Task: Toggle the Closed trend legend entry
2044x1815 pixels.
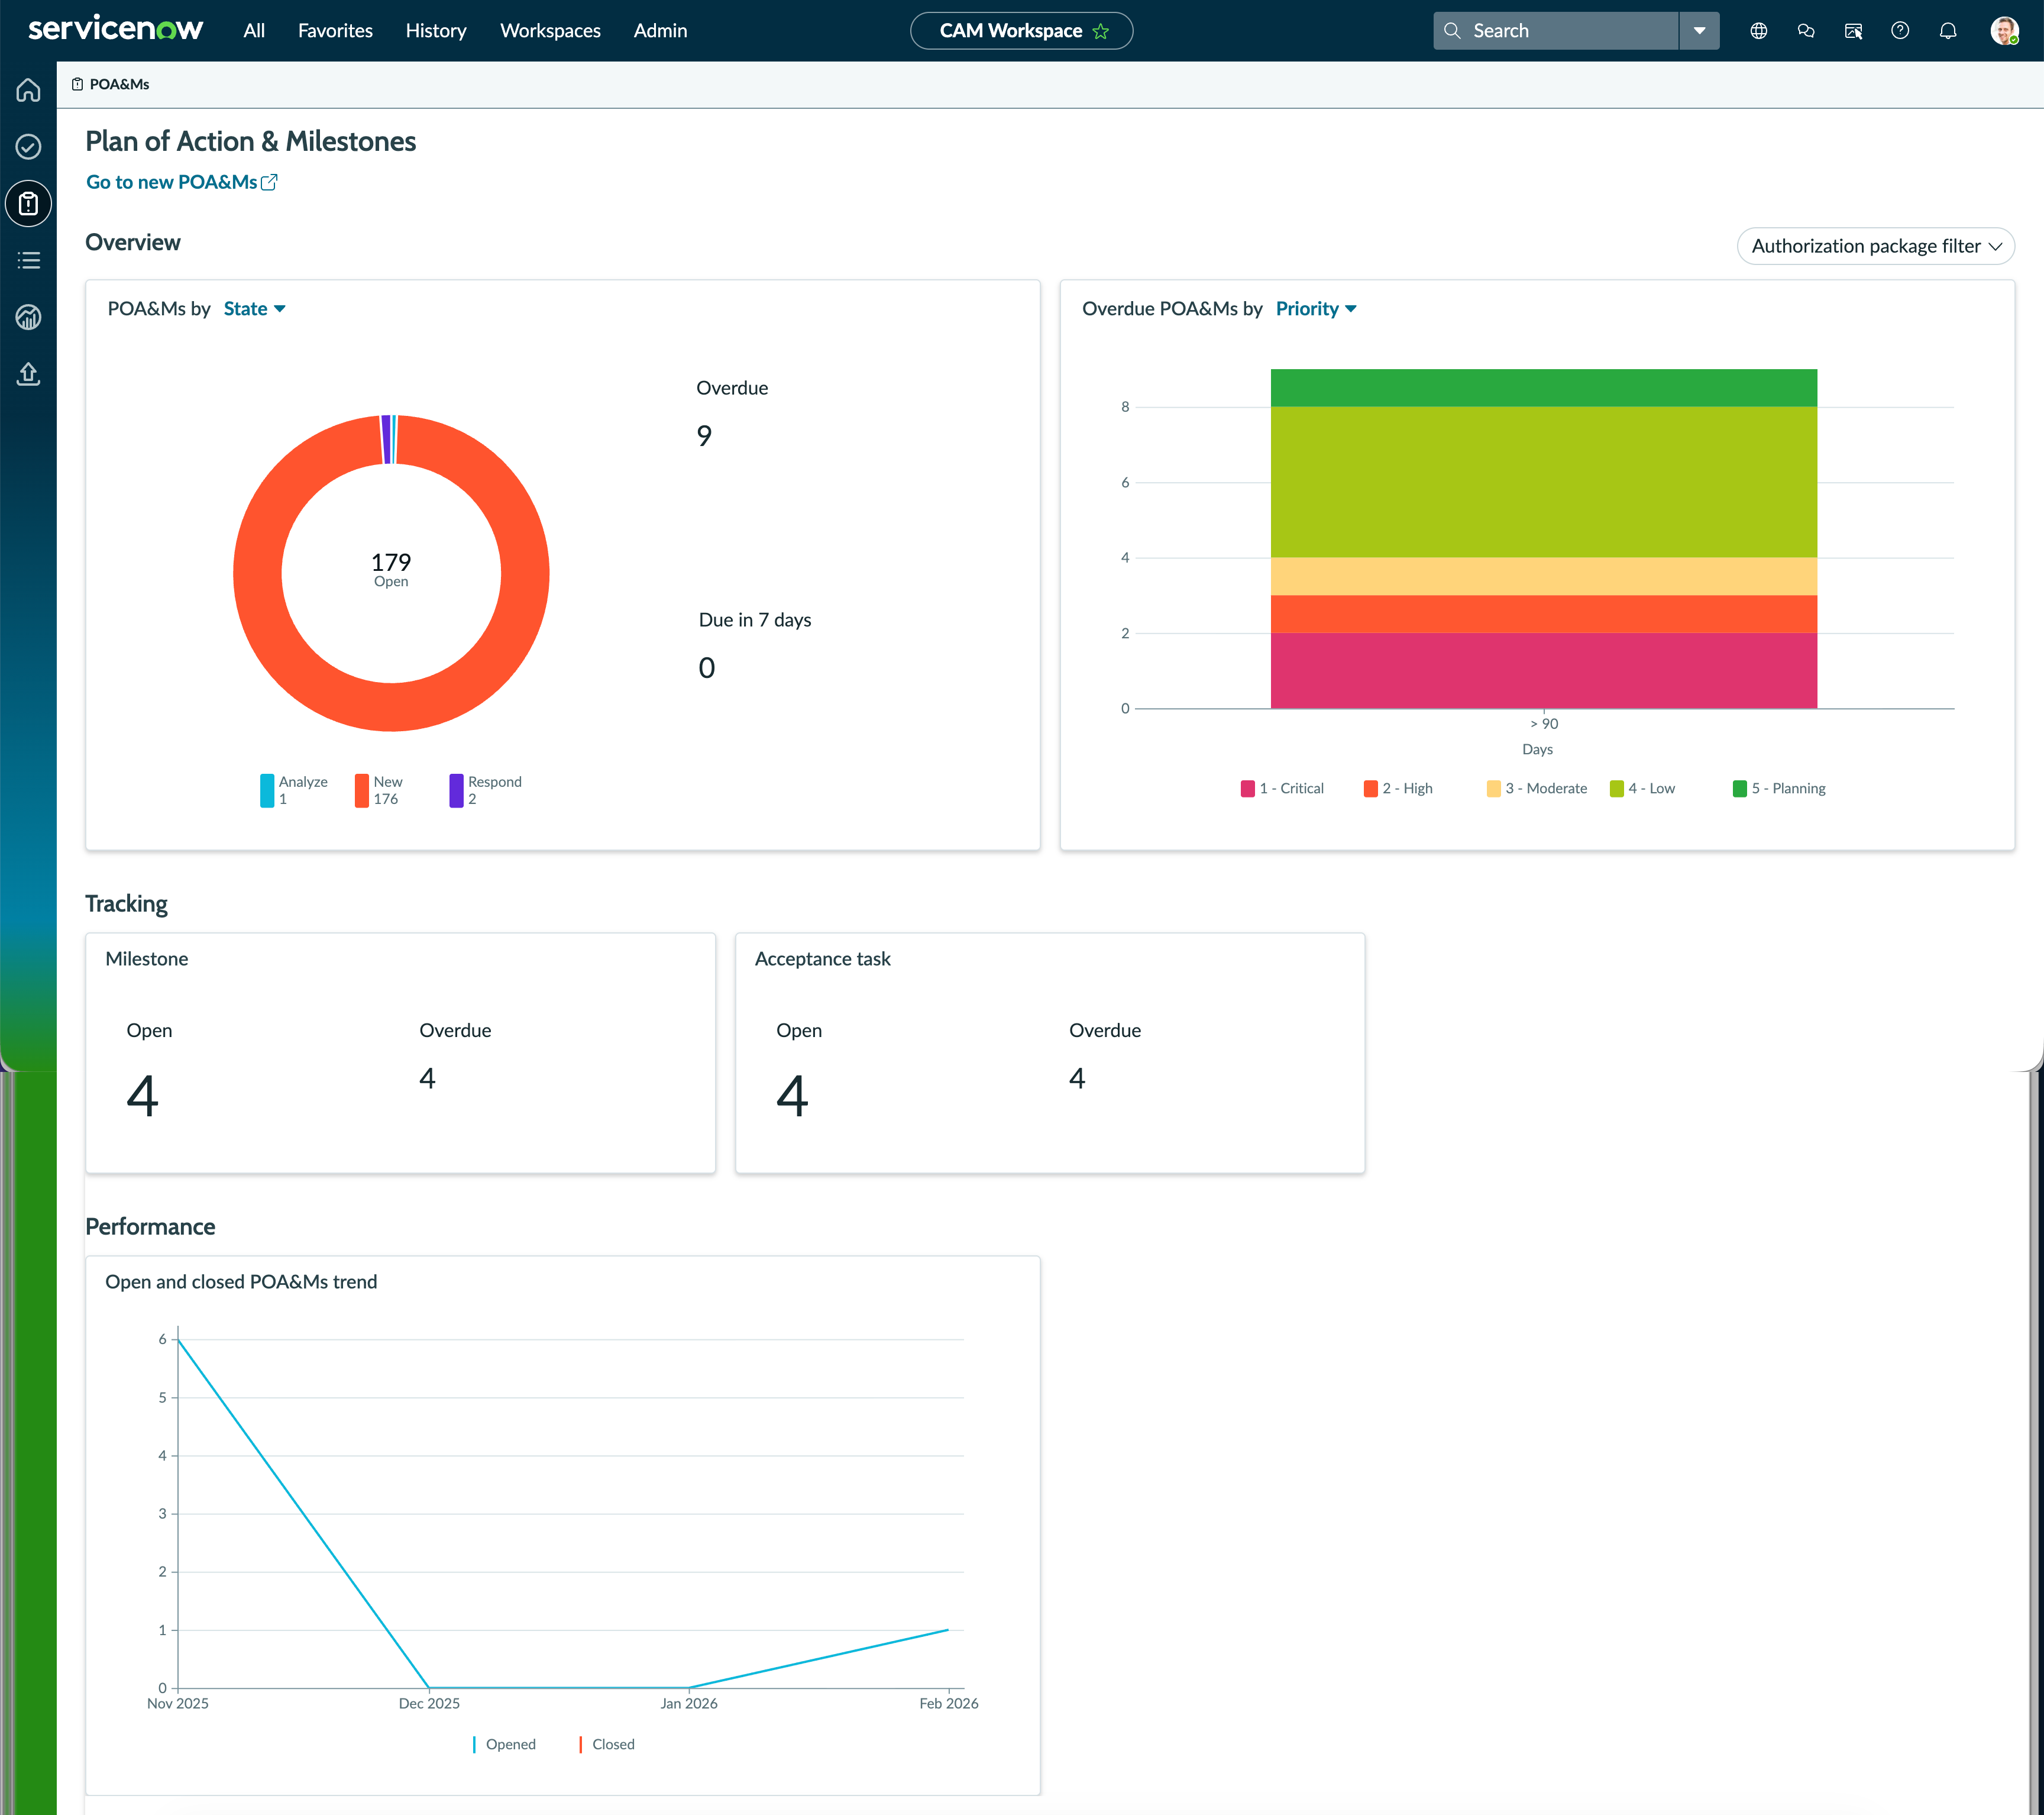Action: tap(607, 1744)
